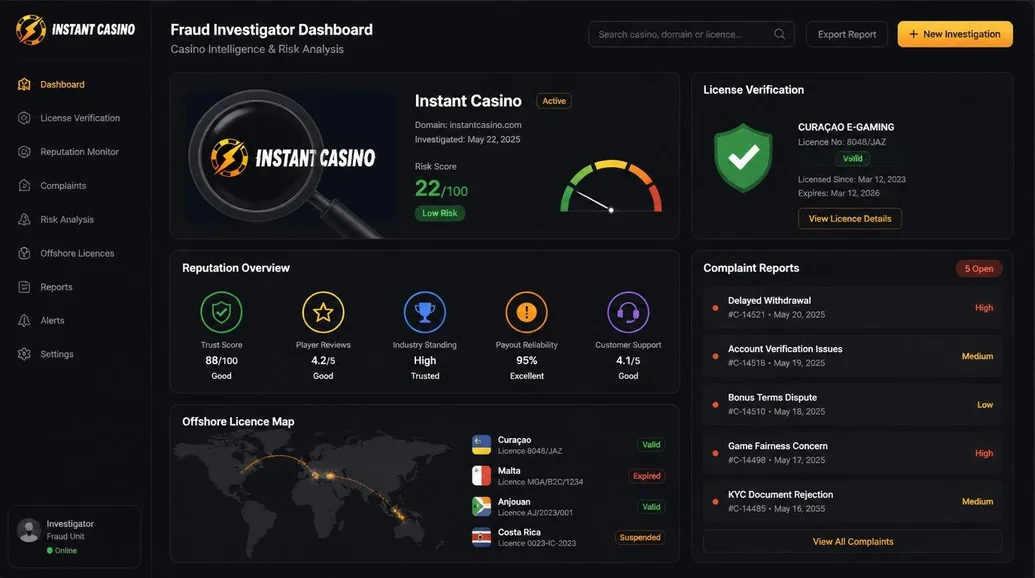Click the Anjouan flag icon

point(481,507)
